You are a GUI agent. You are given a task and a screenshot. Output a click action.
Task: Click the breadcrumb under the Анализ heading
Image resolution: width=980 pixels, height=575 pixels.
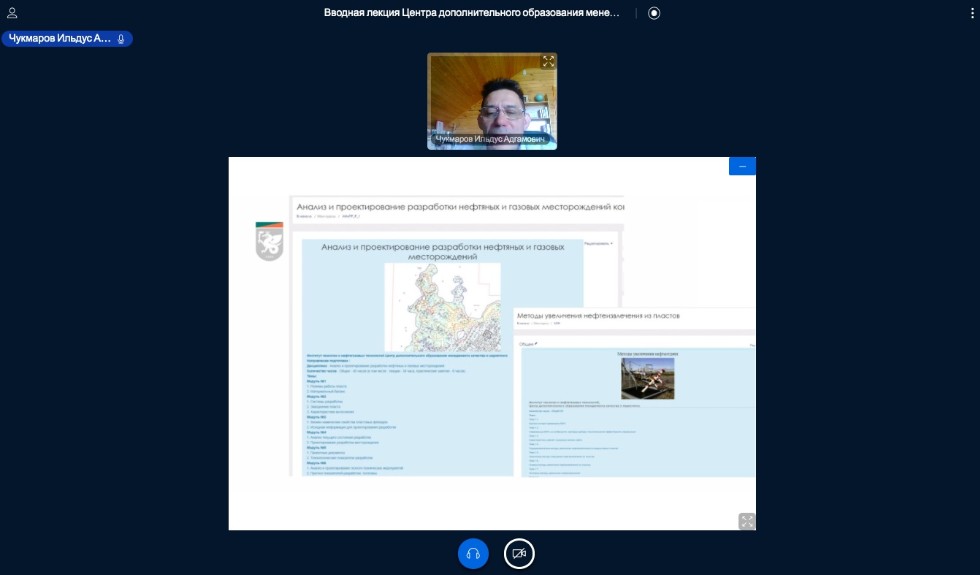tap(327, 215)
